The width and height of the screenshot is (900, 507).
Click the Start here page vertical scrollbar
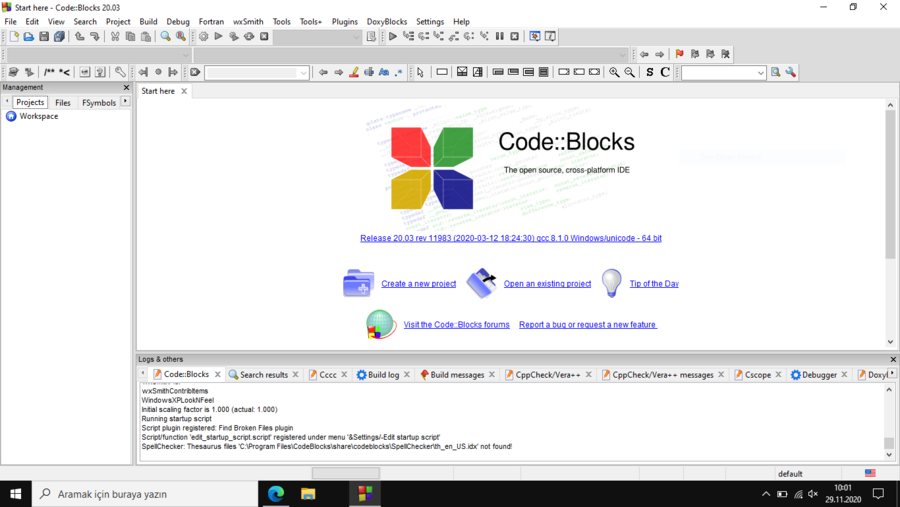[890, 184]
